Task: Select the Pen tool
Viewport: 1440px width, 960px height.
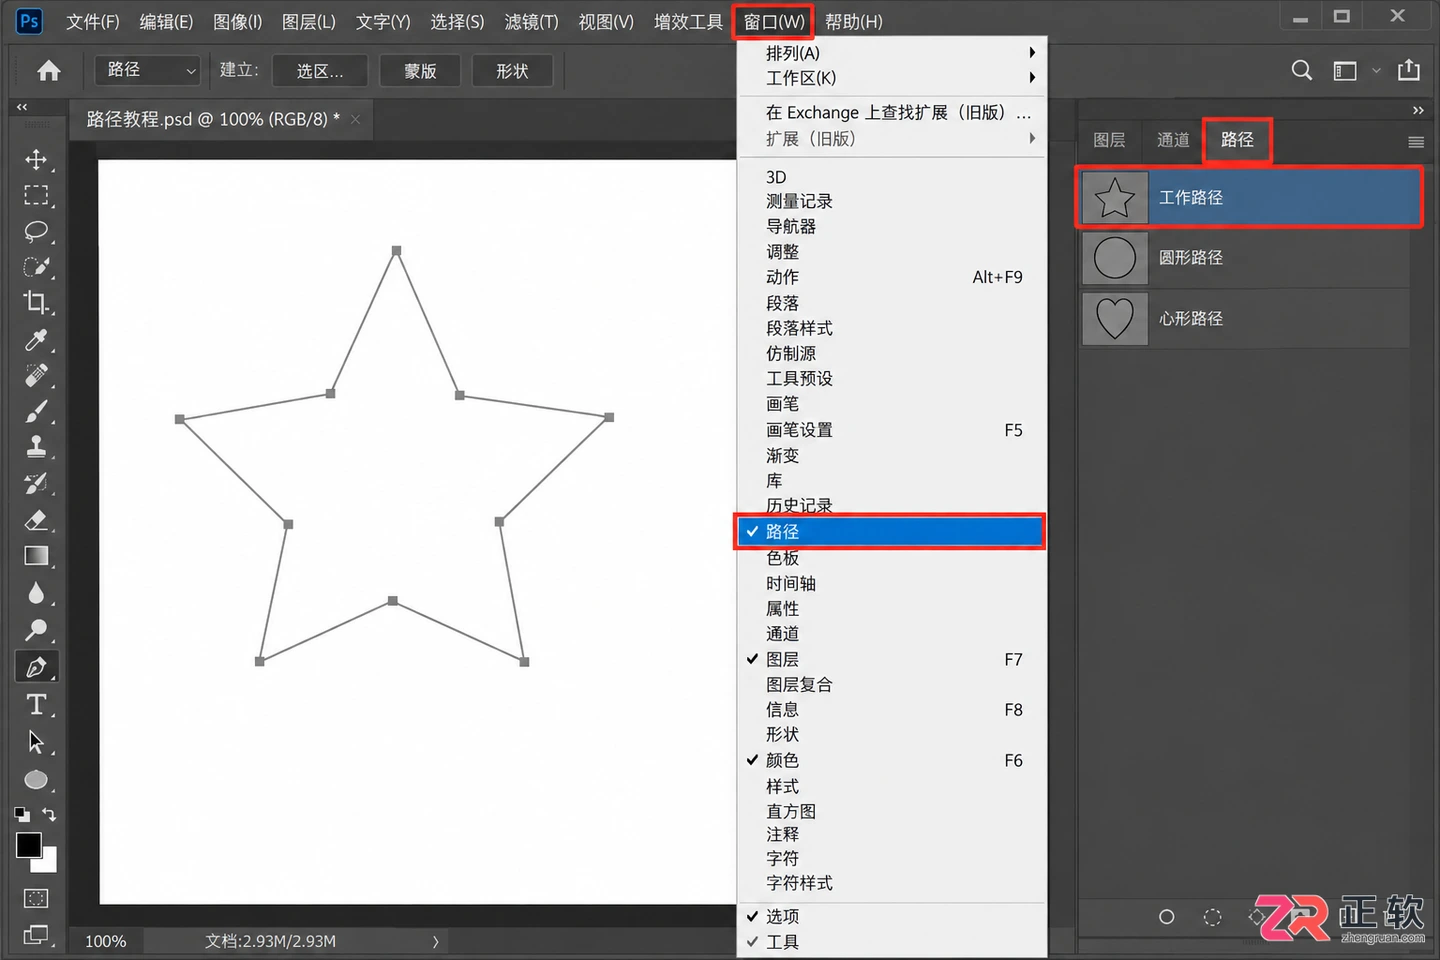Action: tap(36, 667)
